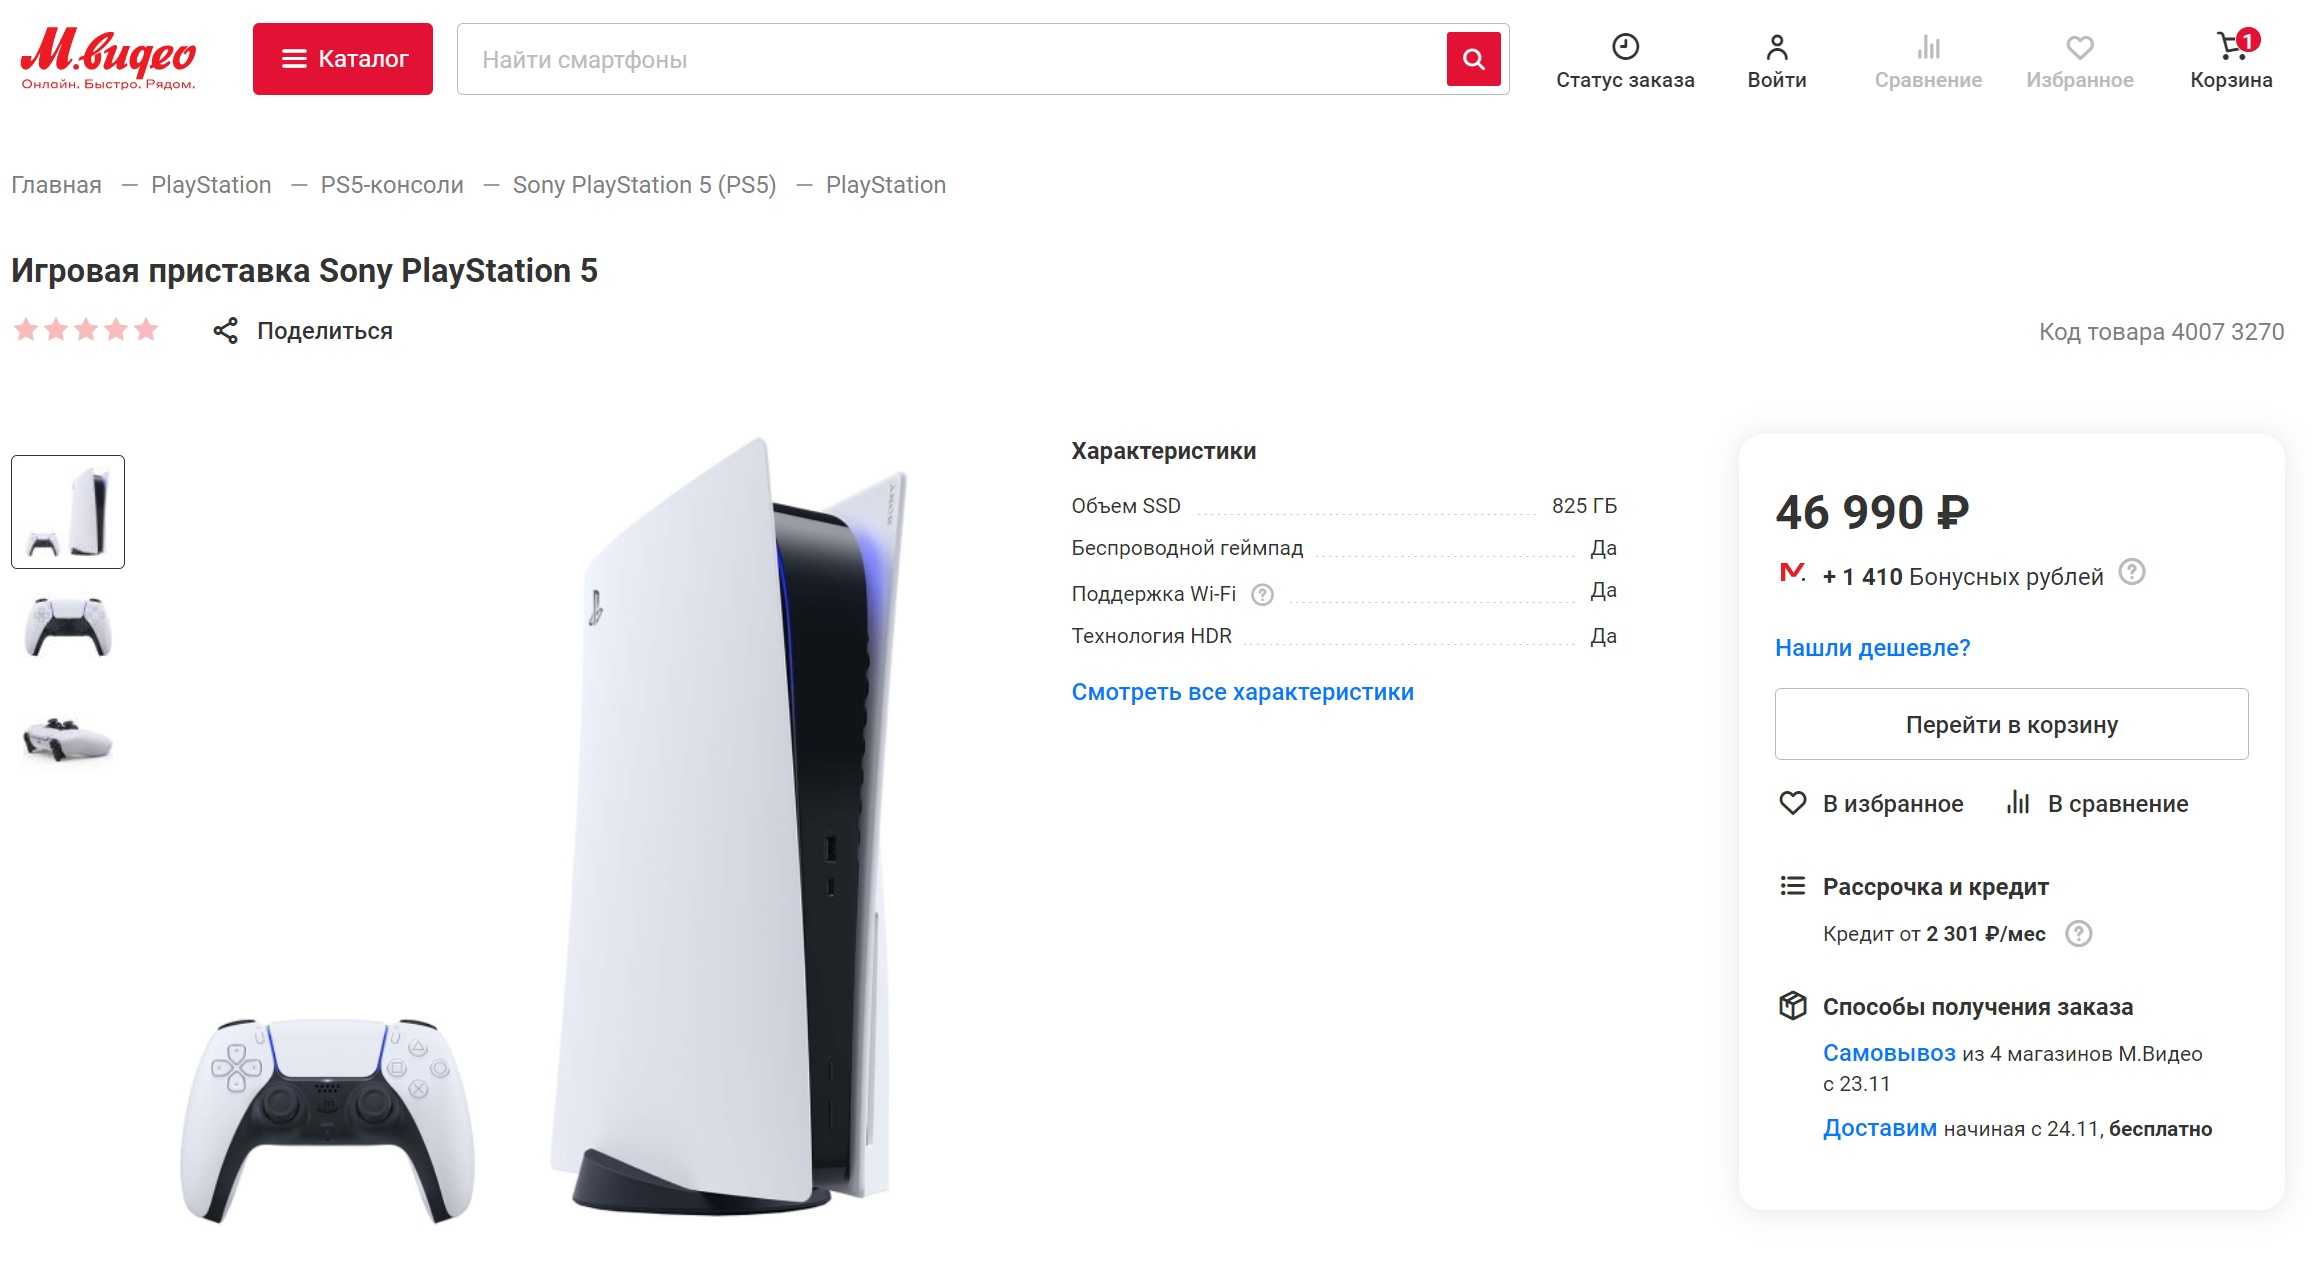Image resolution: width=2313 pixels, height=1288 pixels.
Task: Click the Характеристики heading
Action: (x=1163, y=451)
